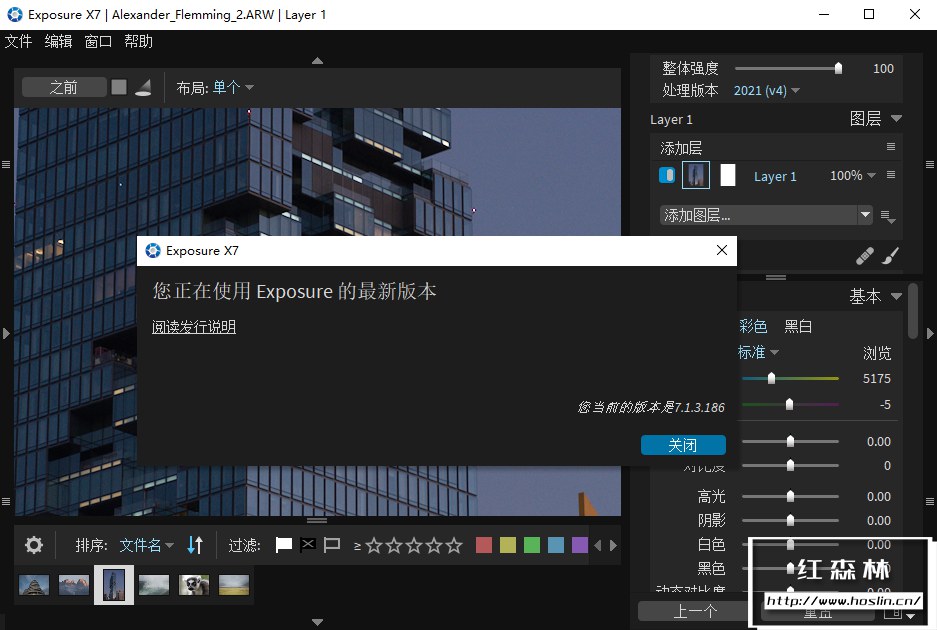Adjust the tint slider at -5
The height and width of the screenshot is (630, 937).
click(x=790, y=405)
